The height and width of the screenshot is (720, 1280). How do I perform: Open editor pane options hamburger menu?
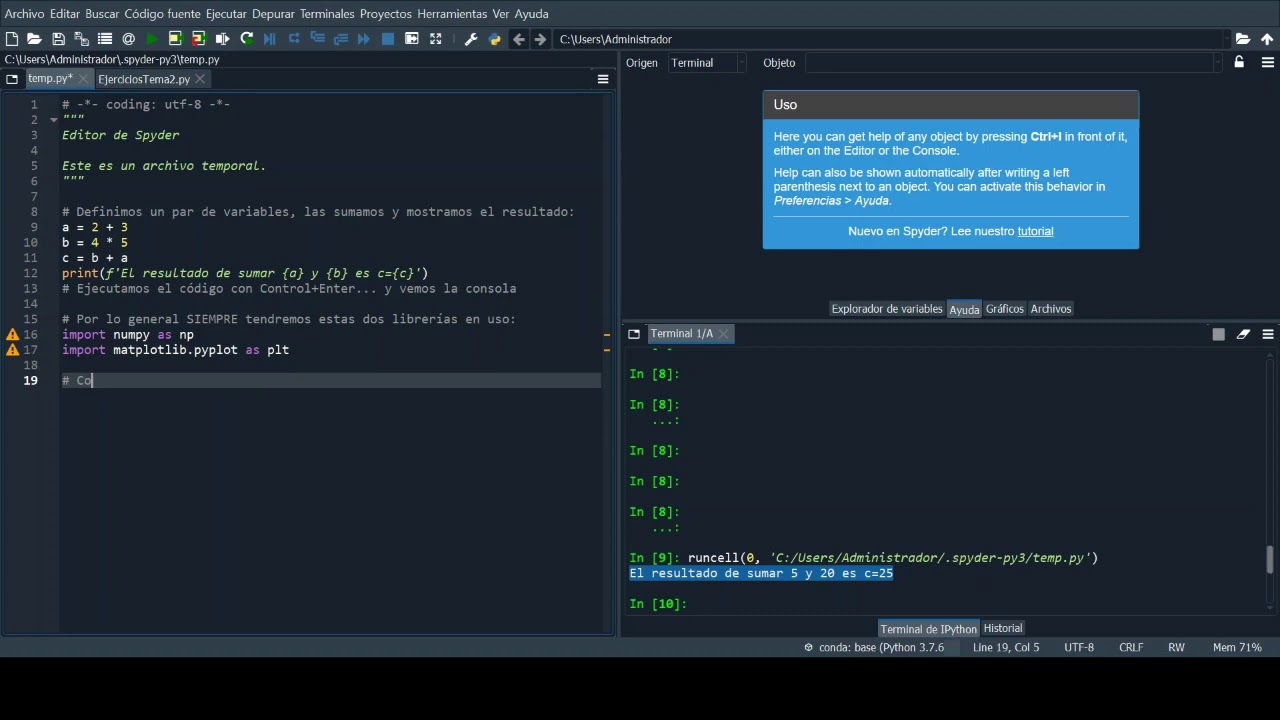pos(603,79)
